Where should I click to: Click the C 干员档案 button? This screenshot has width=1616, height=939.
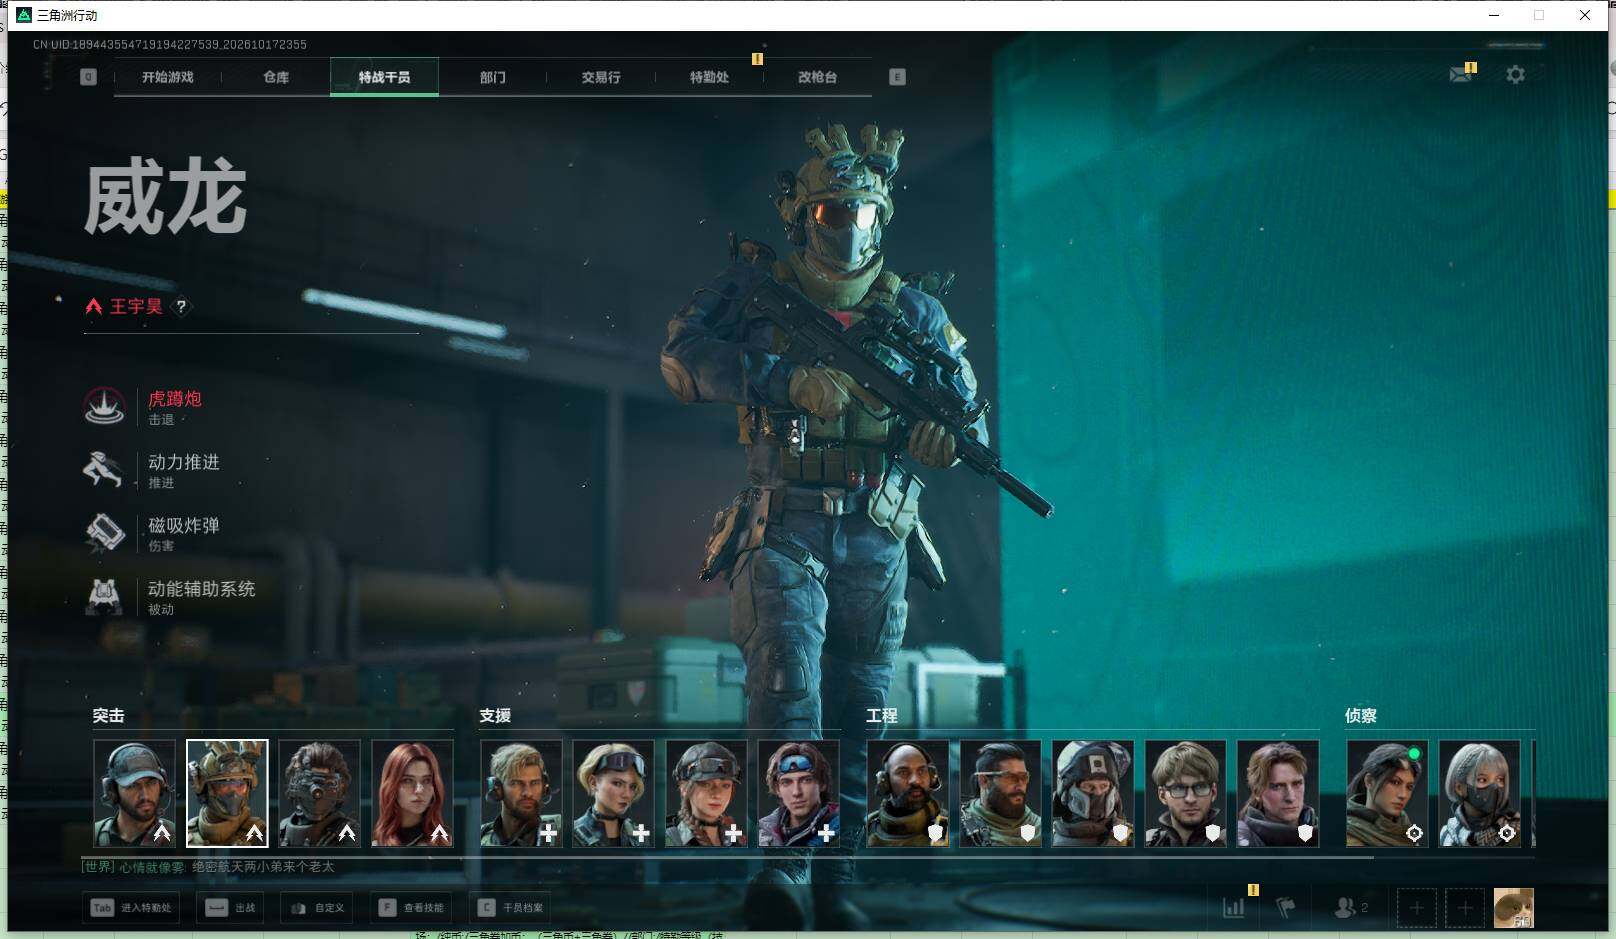(510, 908)
